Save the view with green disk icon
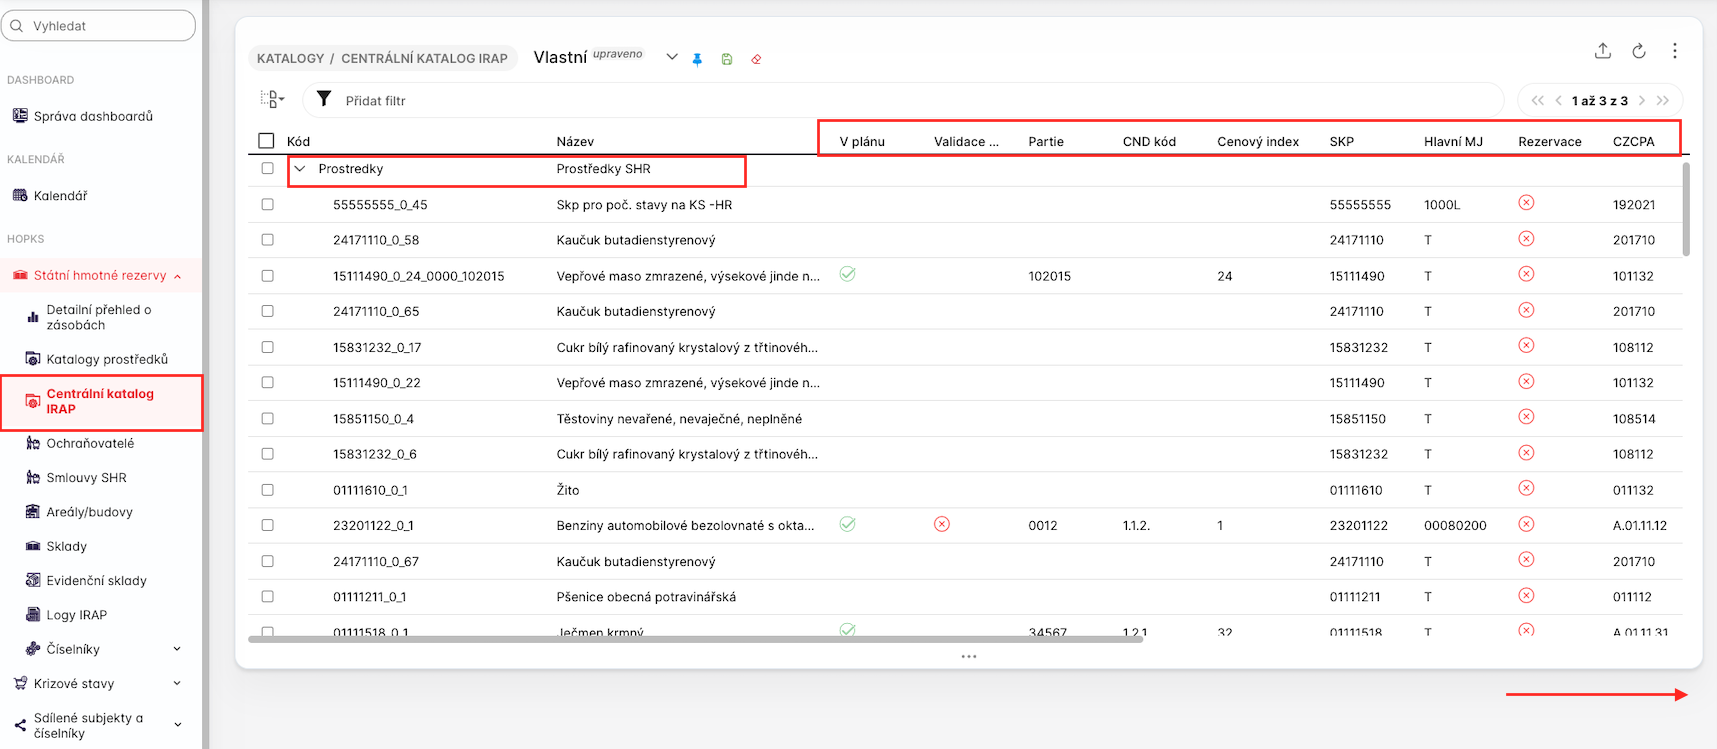This screenshot has height=749, width=1717. (x=727, y=59)
